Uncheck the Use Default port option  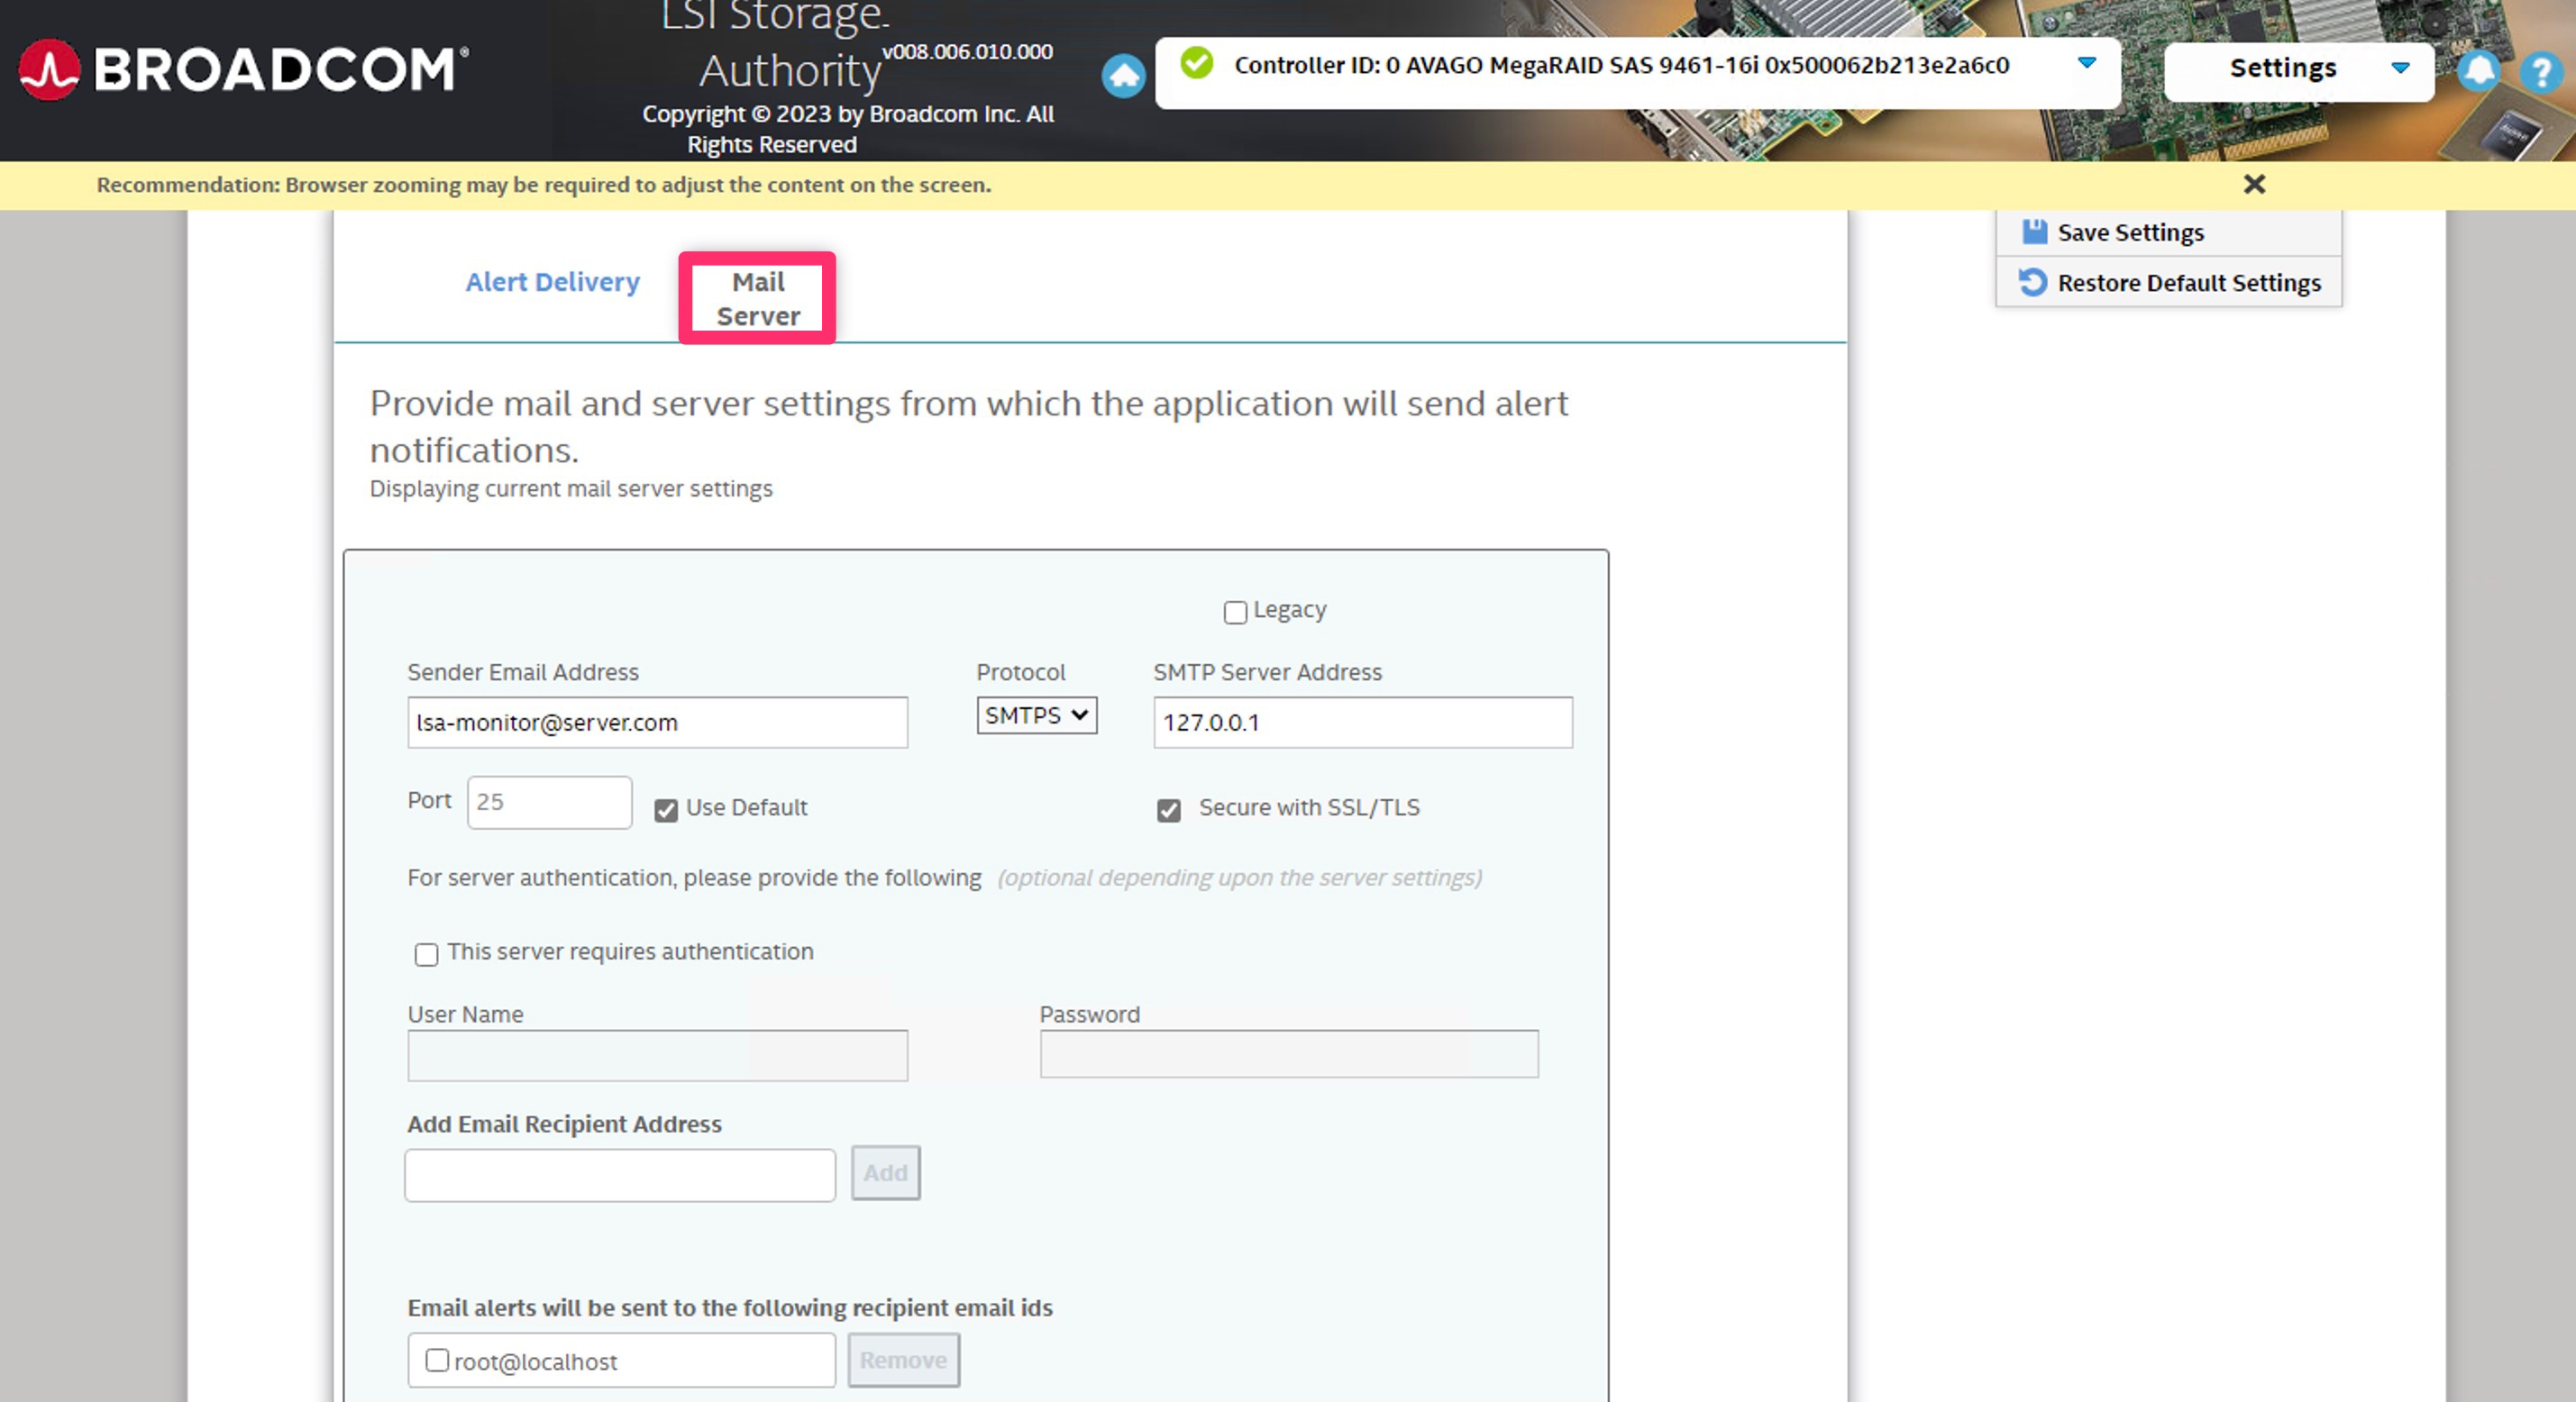666,810
